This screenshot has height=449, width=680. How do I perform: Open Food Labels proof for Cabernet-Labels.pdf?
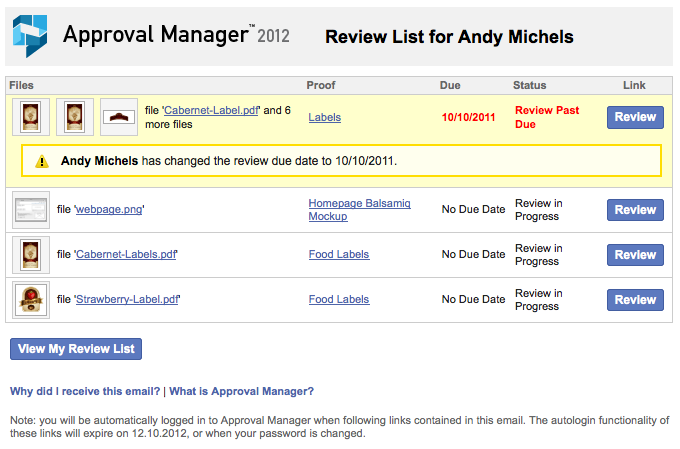coord(339,254)
